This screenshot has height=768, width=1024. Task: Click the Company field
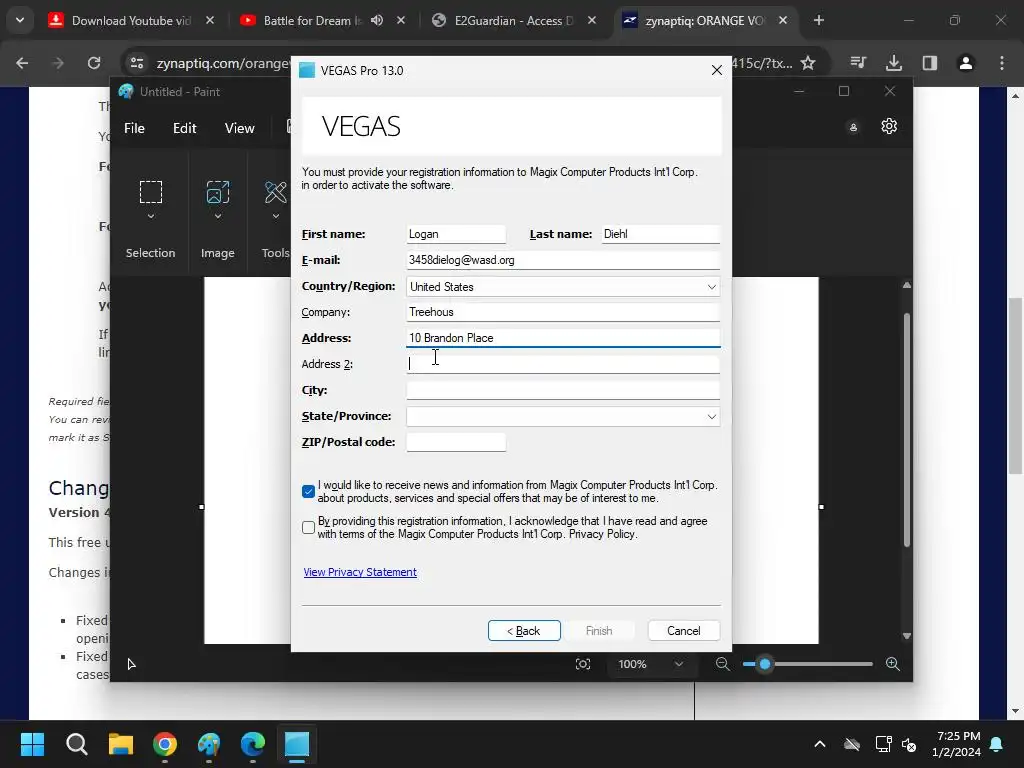563,312
